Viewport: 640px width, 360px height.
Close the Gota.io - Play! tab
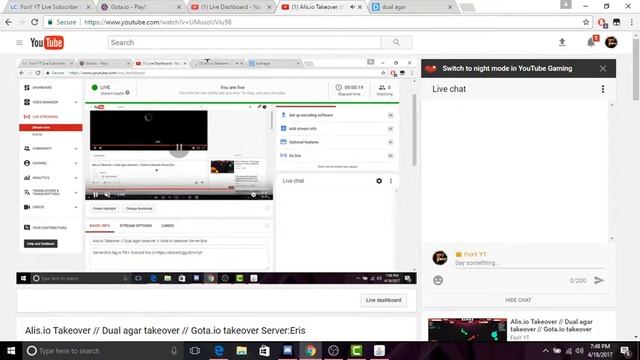178,7
